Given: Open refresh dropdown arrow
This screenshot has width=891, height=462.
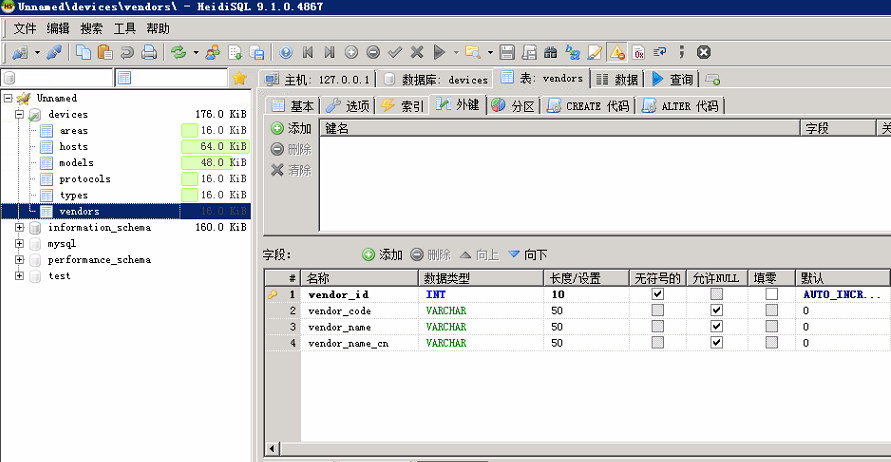Looking at the screenshot, I should click(196, 53).
